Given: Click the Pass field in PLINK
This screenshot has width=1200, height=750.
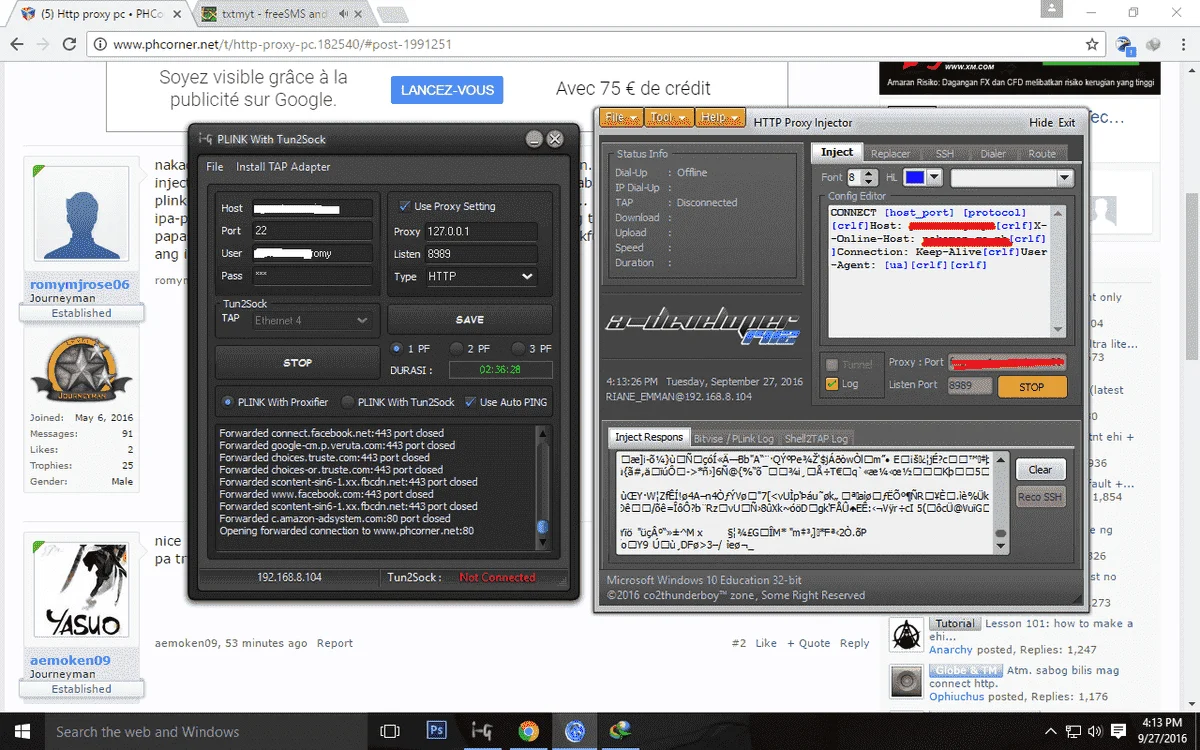Looking at the screenshot, I should coord(312,276).
